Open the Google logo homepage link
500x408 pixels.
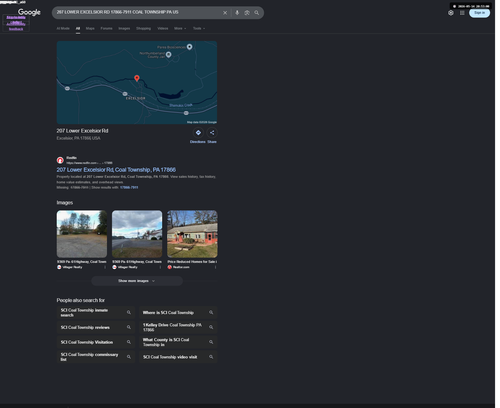tap(29, 12)
